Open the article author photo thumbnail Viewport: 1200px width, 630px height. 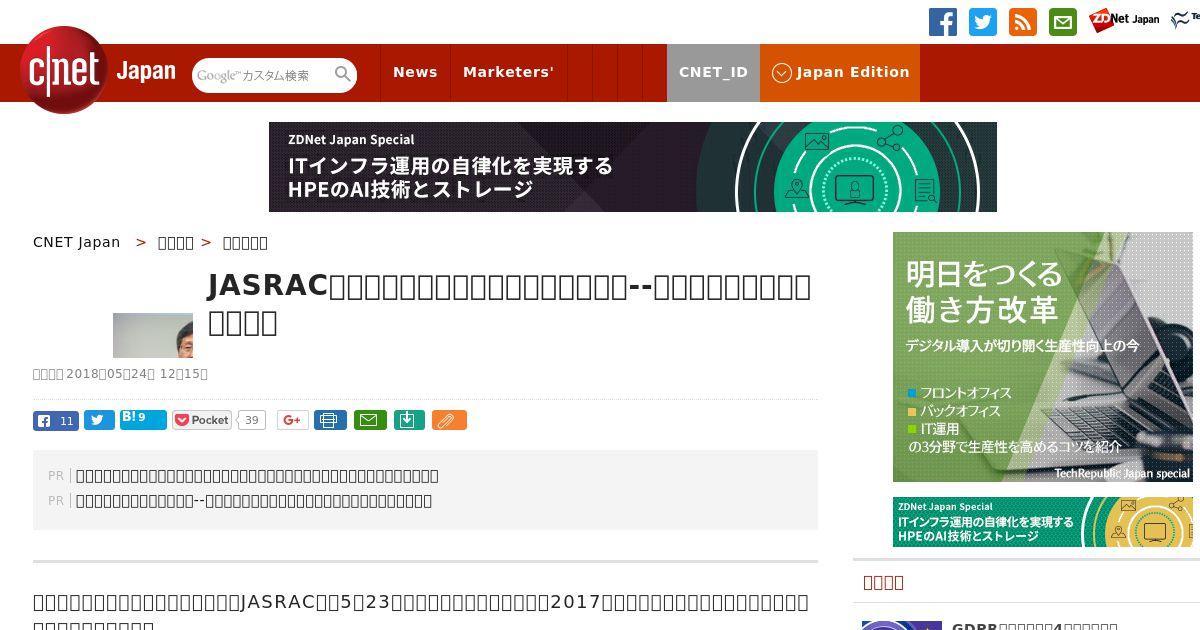(x=153, y=335)
